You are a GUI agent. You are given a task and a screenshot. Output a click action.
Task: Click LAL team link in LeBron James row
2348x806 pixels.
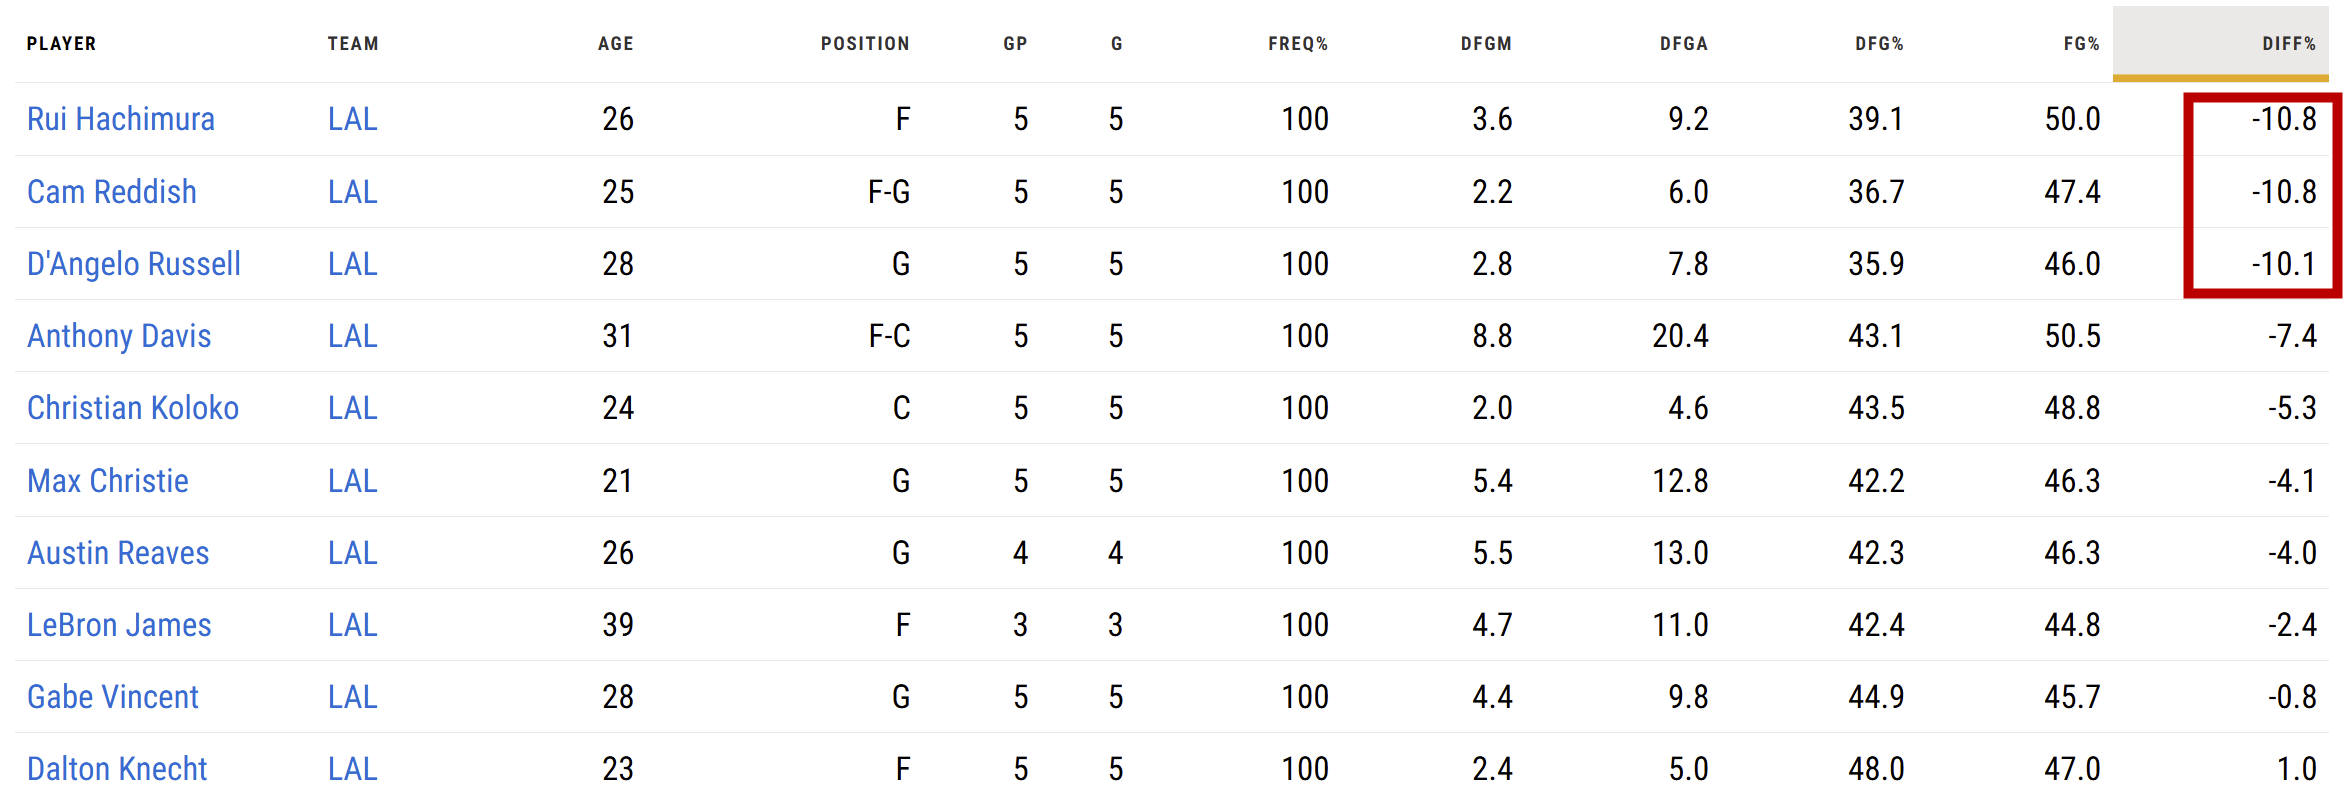(352, 625)
